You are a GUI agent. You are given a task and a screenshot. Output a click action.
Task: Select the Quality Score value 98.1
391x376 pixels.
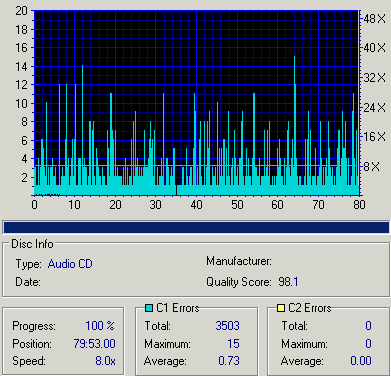click(x=288, y=282)
